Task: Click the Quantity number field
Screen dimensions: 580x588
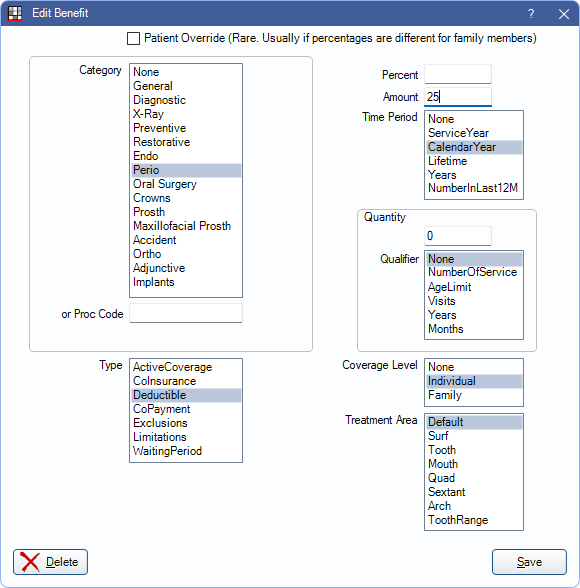Action: [458, 236]
